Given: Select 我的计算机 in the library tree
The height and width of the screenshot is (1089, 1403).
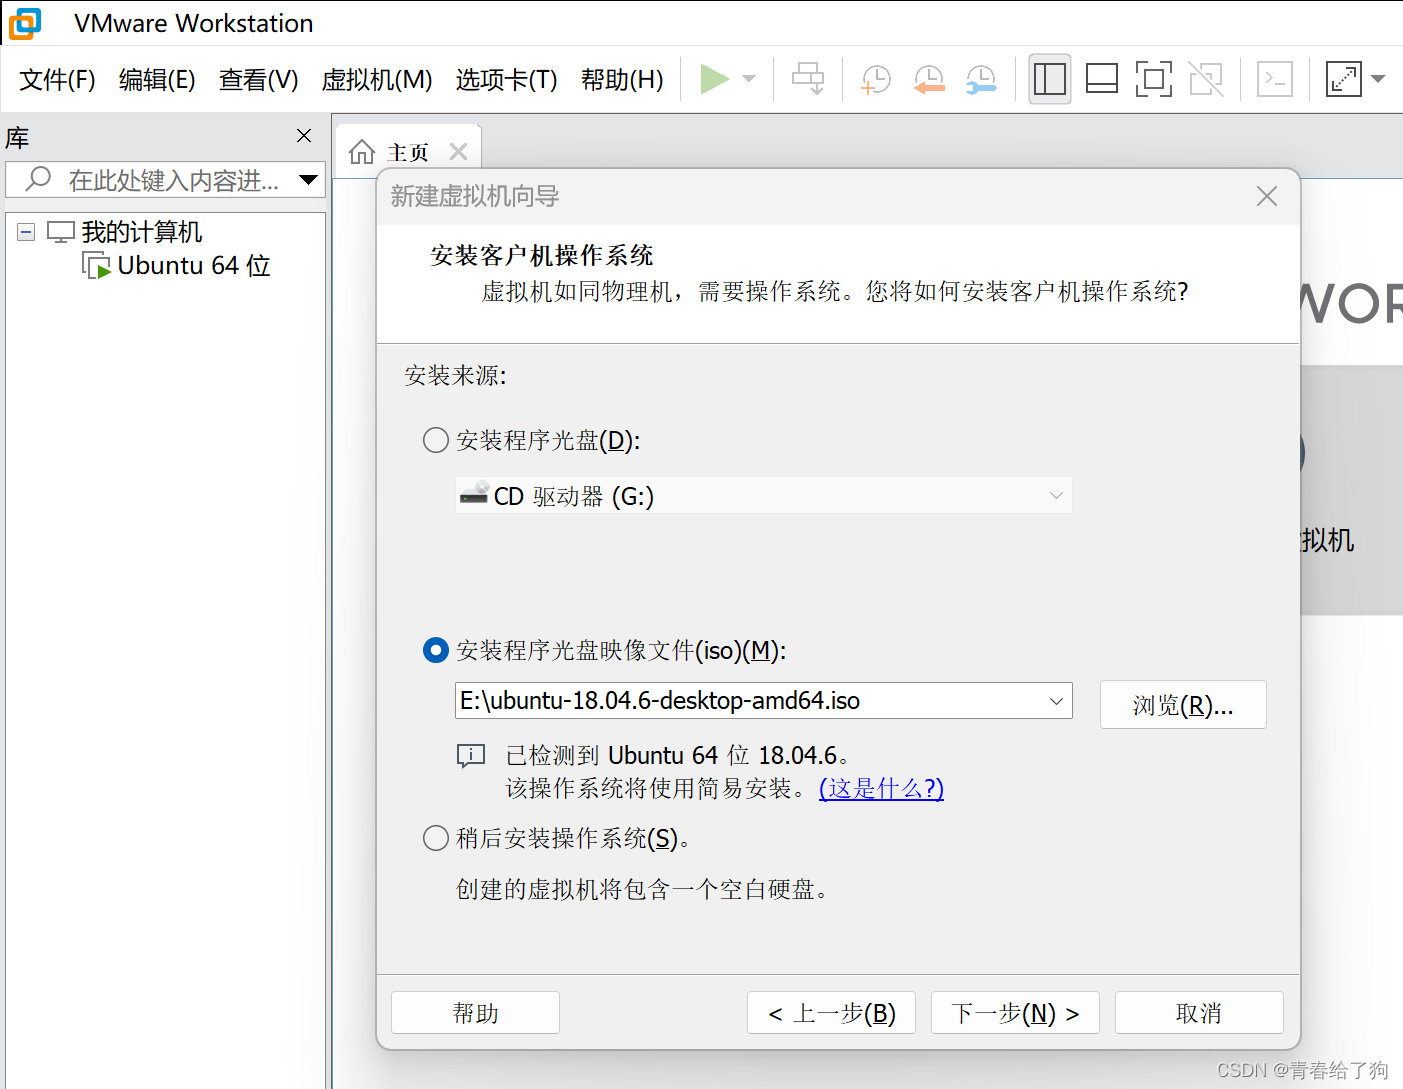Looking at the screenshot, I should [141, 232].
